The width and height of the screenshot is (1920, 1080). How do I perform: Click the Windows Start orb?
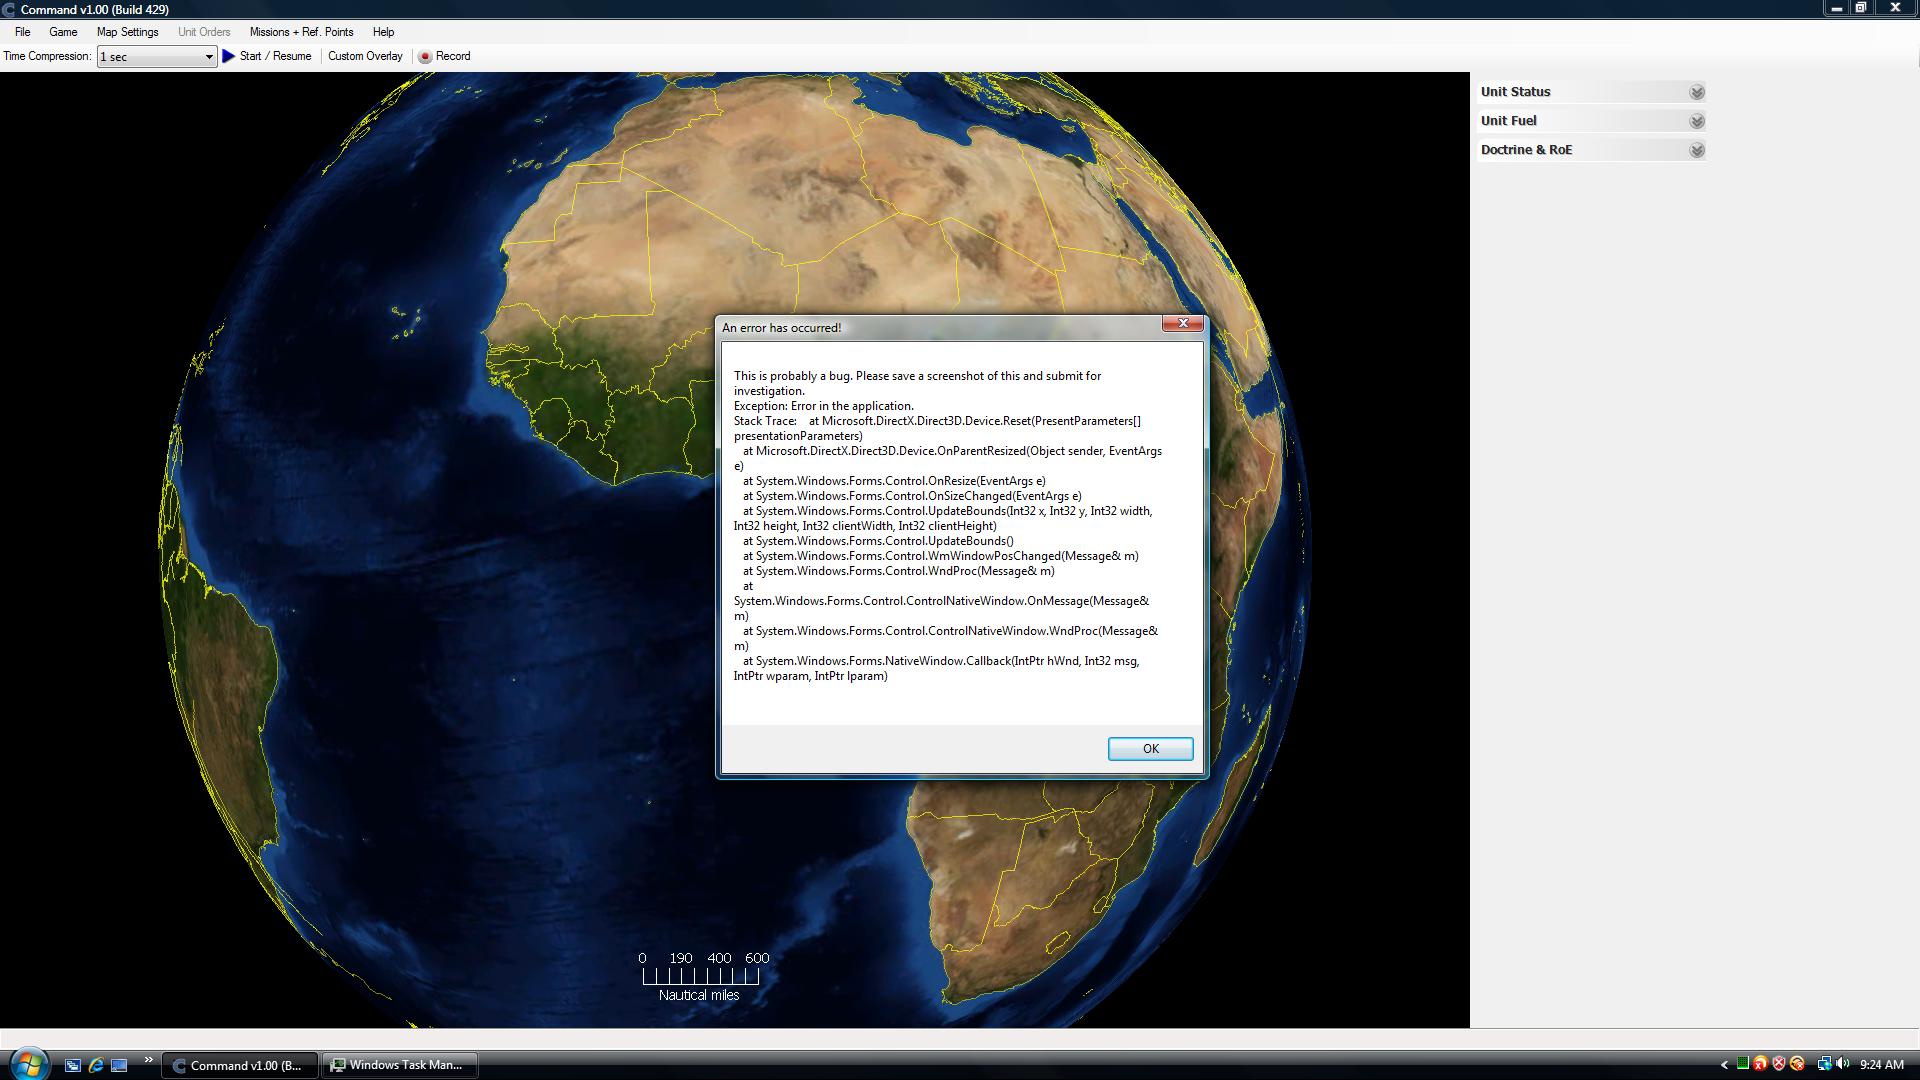[x=28, y=1064]
